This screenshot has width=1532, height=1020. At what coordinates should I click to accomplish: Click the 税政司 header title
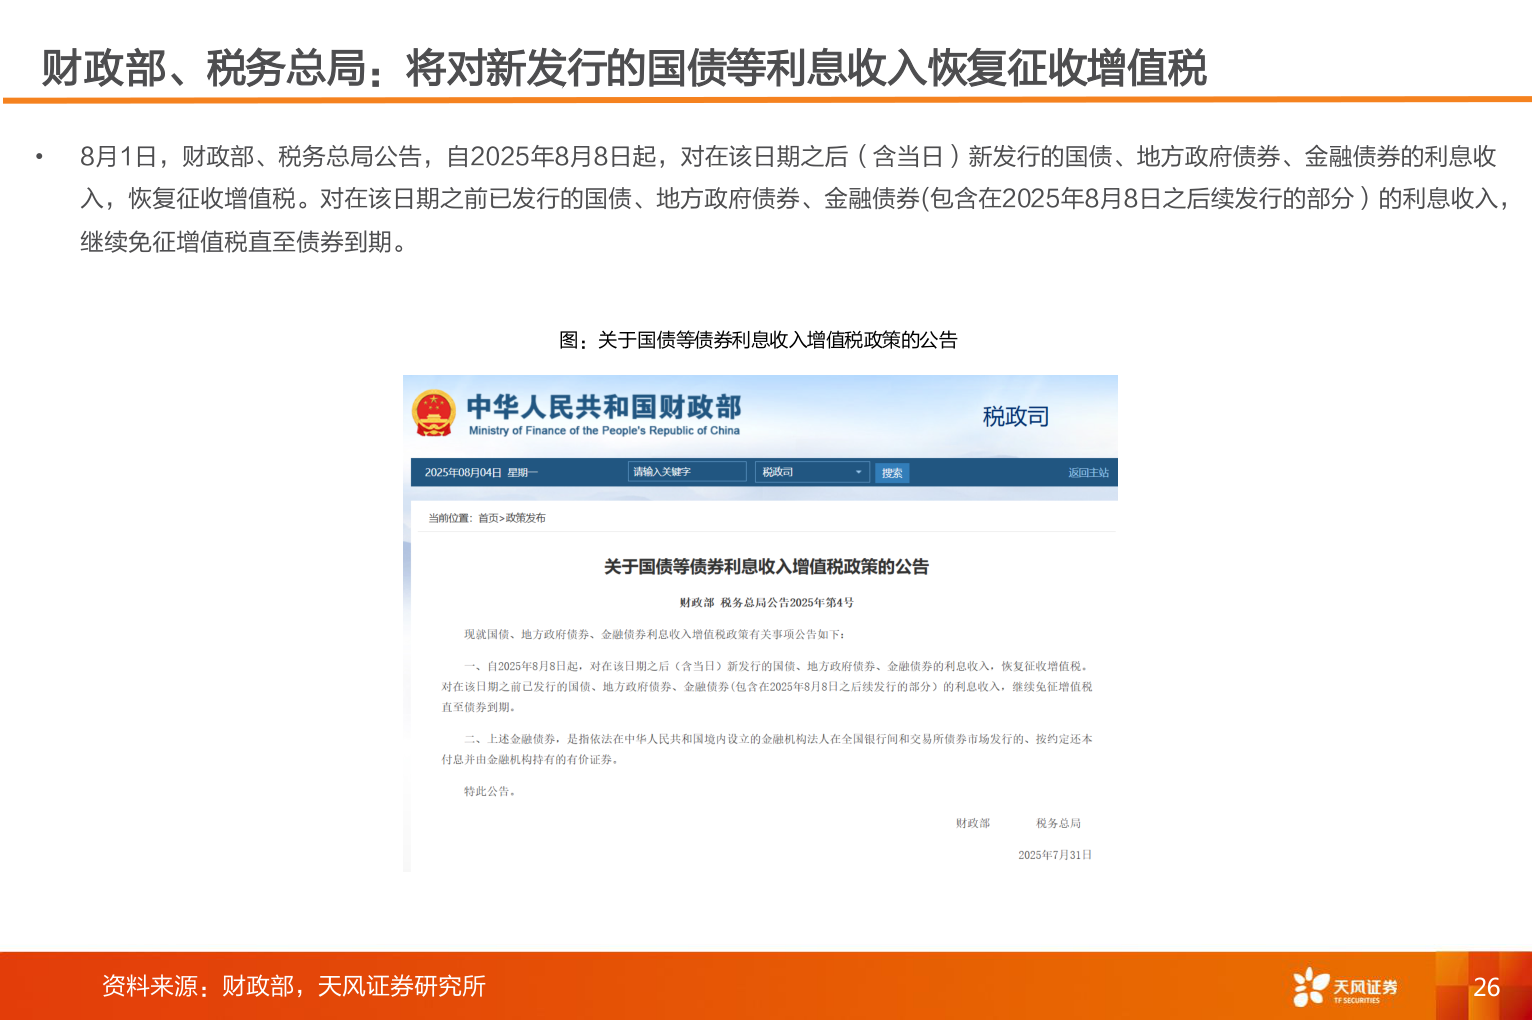point(1016,416)
